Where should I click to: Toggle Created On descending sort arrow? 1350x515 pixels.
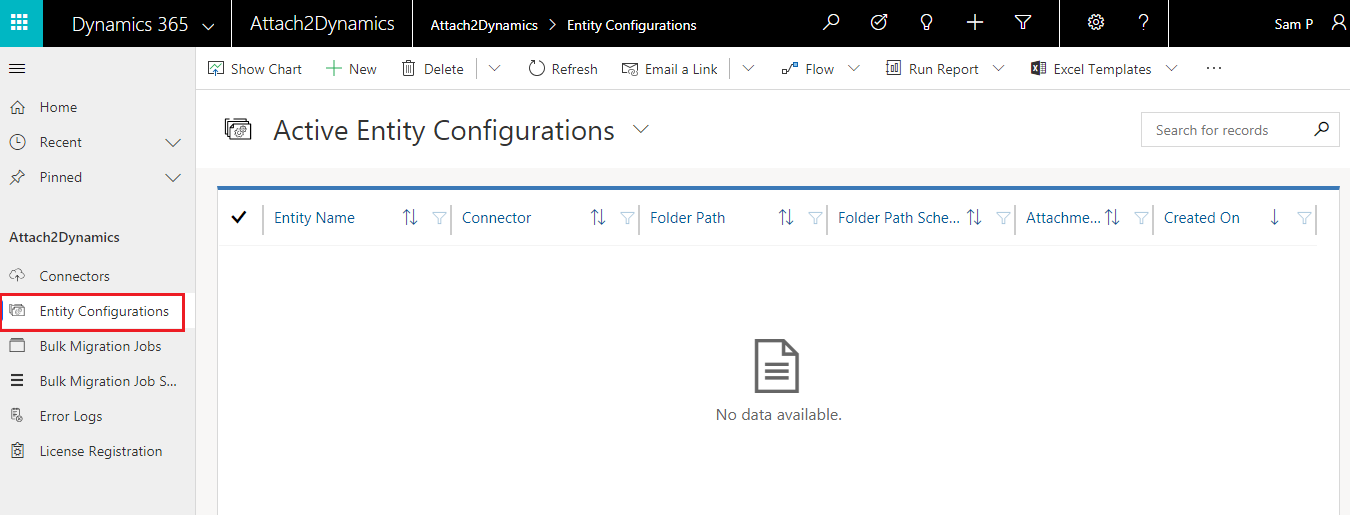pos(1274,218)
